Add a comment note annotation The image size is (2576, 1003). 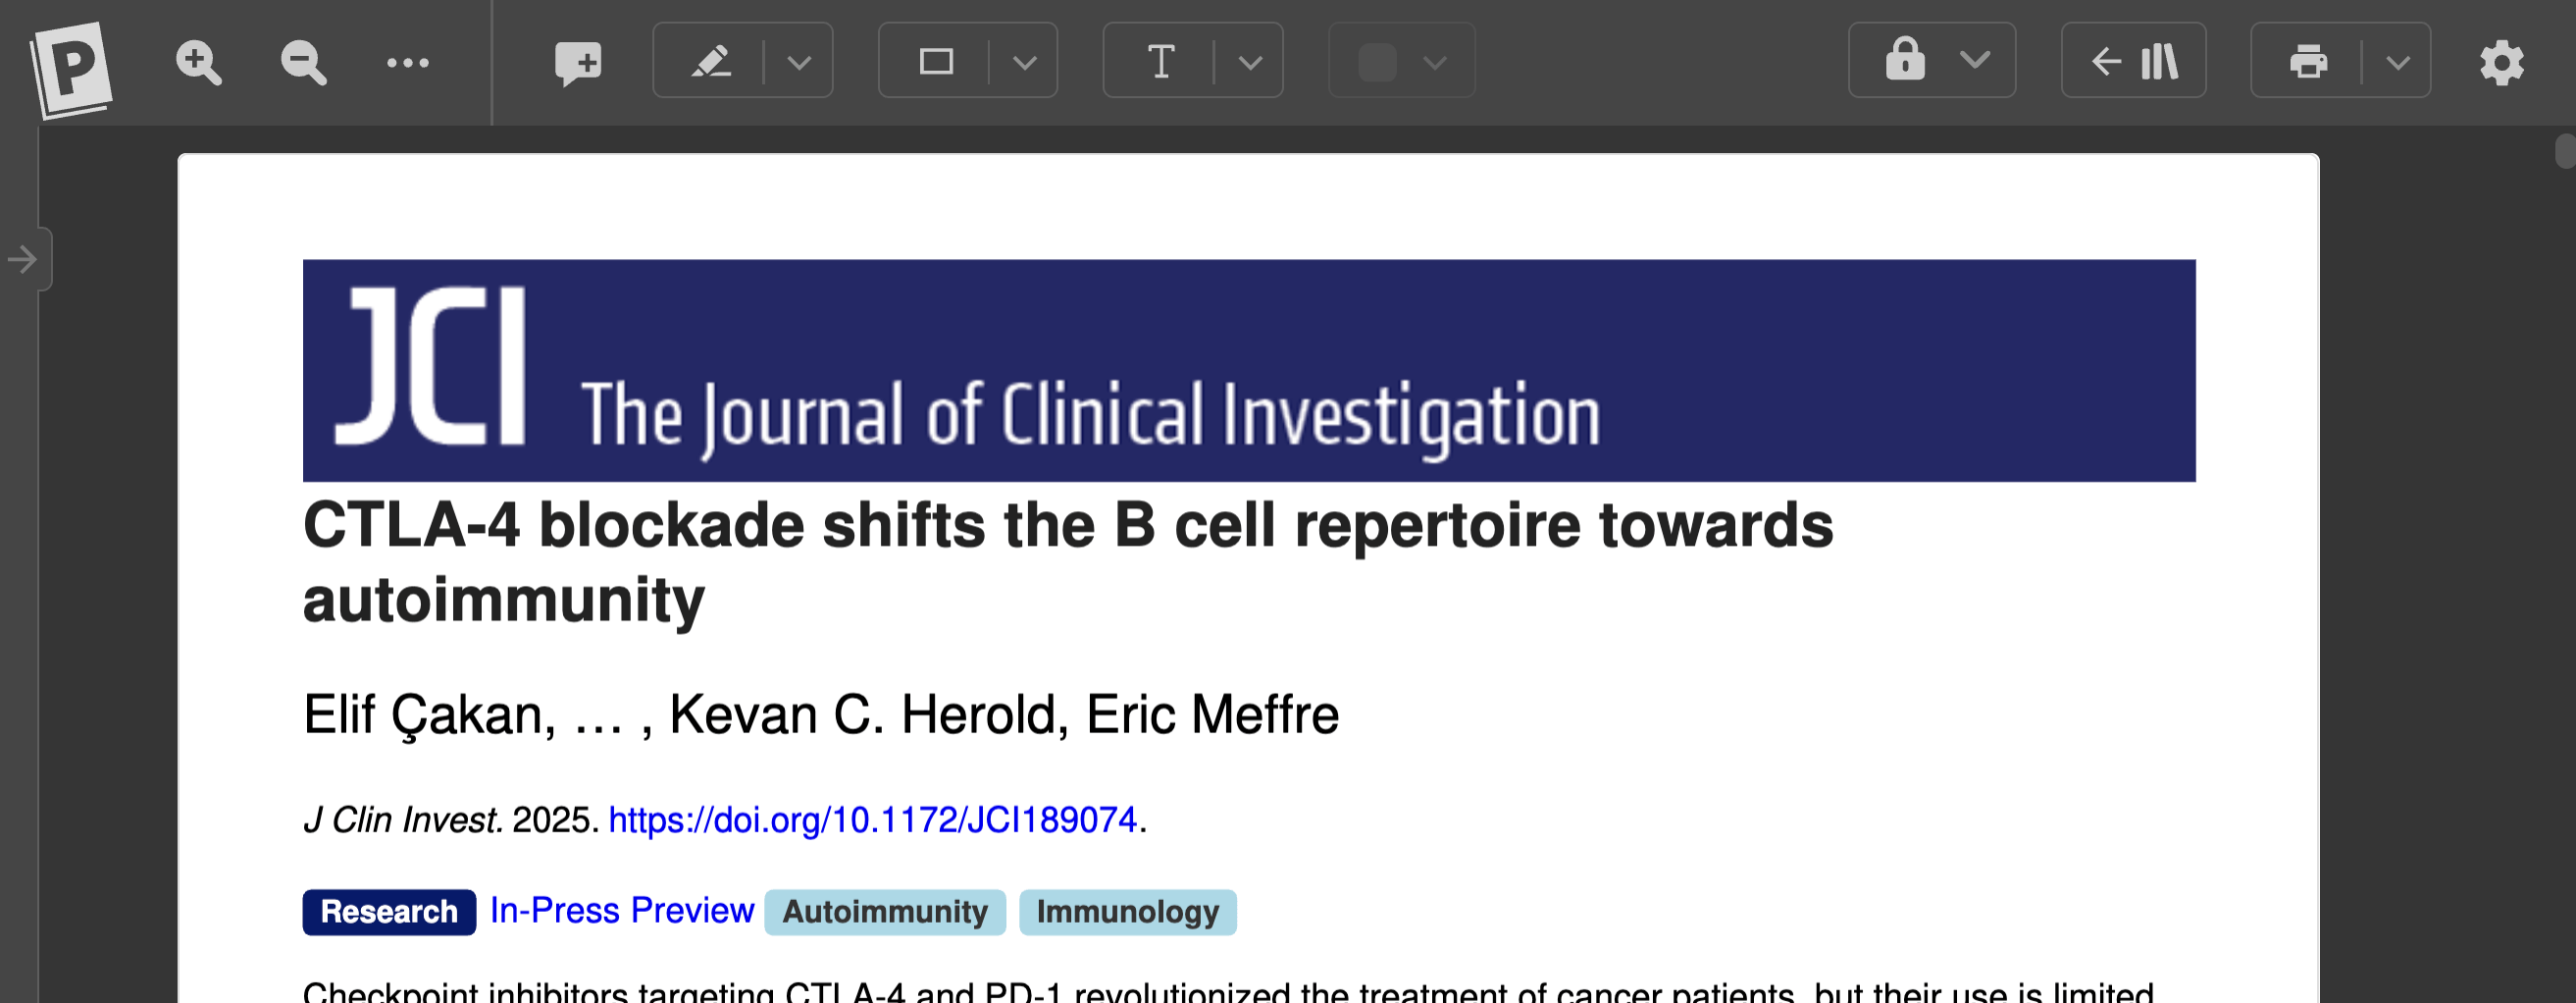(578, 62)
